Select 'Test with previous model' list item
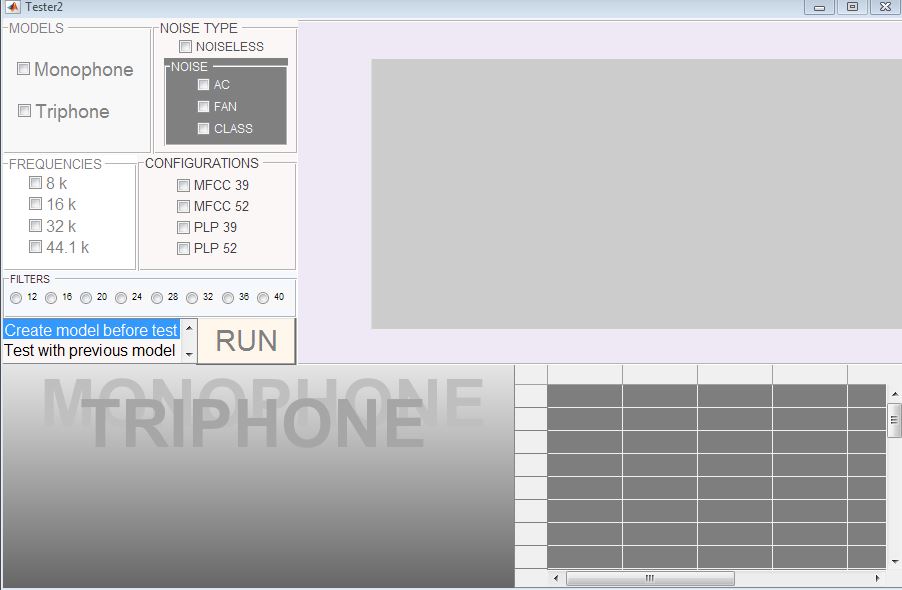The width and height of the screenshot is (902, 590). pos(90,351)
